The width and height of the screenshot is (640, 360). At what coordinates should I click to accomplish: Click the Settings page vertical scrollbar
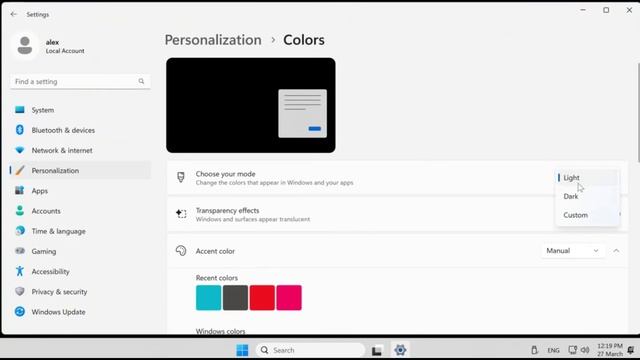point(638,112)
